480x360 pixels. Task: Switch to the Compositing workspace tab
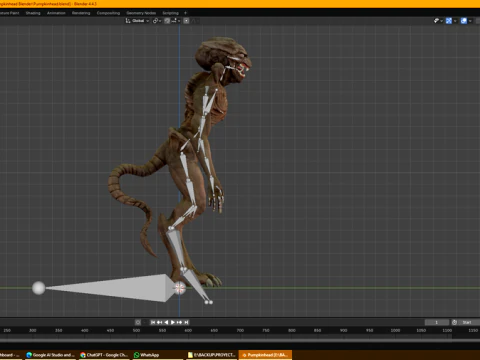[x=108, y=13]
